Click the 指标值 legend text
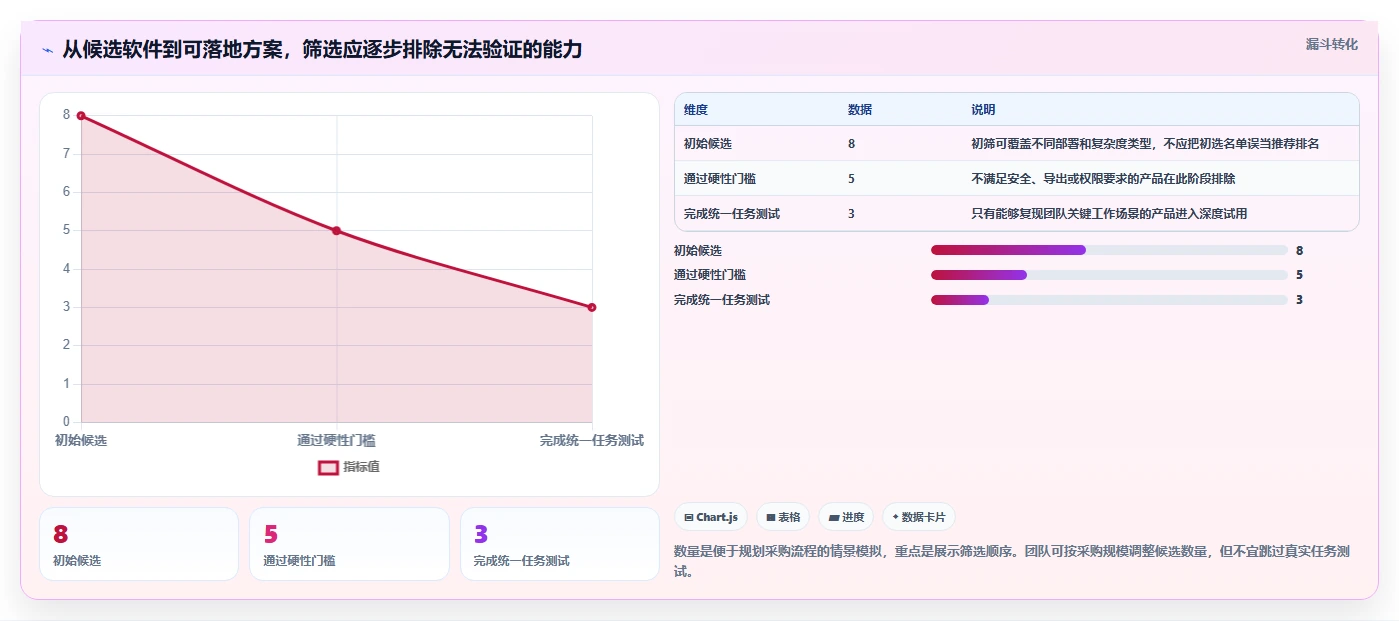This screenshot has height=621, width=1399. (362, 467)
